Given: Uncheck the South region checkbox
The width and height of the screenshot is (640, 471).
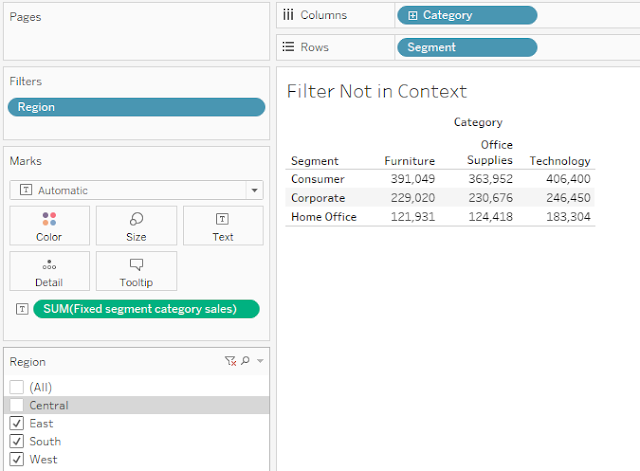Looking at the screenshot, I should pos(17,441).
